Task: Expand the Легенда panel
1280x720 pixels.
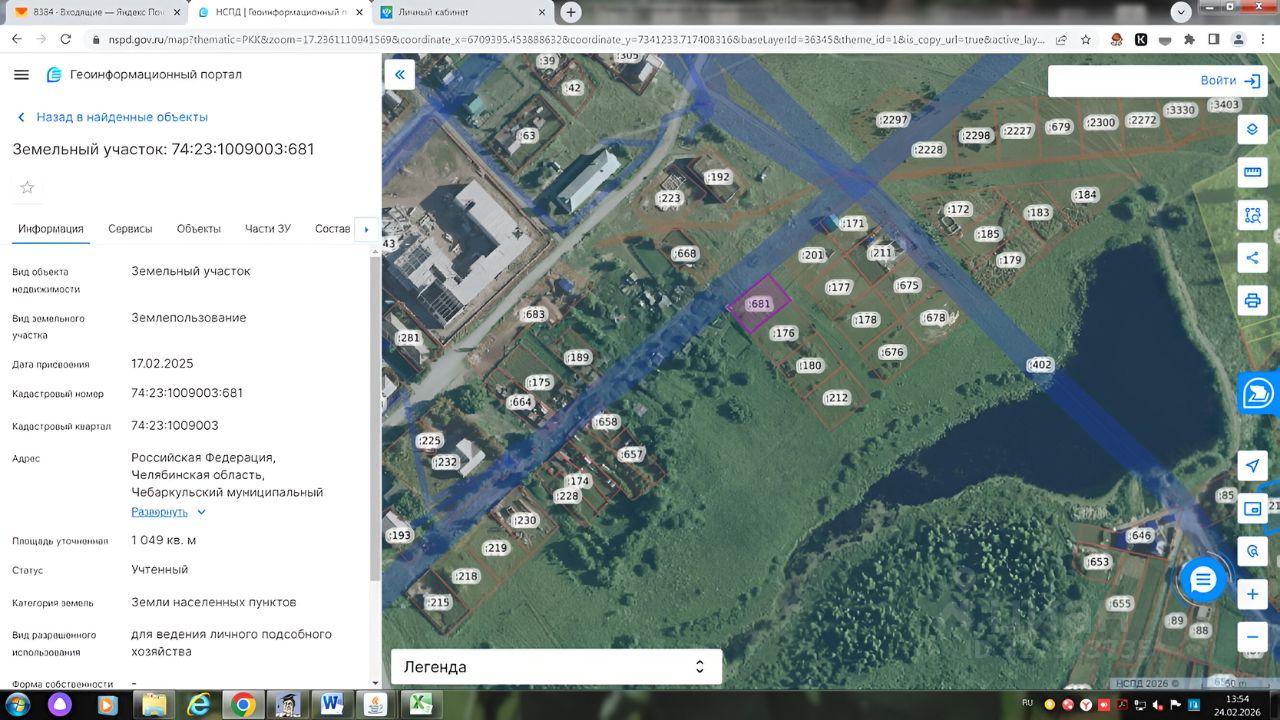Action: coord(556,667)
